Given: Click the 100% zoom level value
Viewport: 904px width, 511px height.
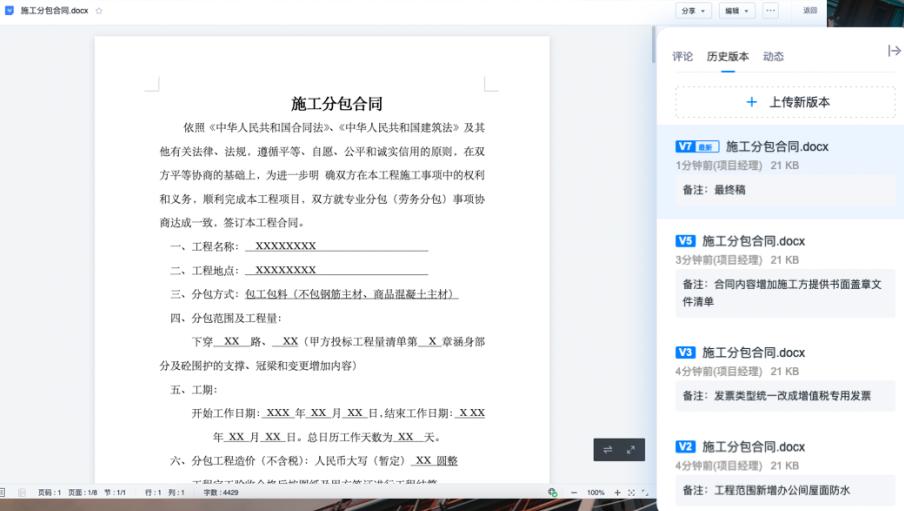Looking at the screenshot, I should 596,493.
